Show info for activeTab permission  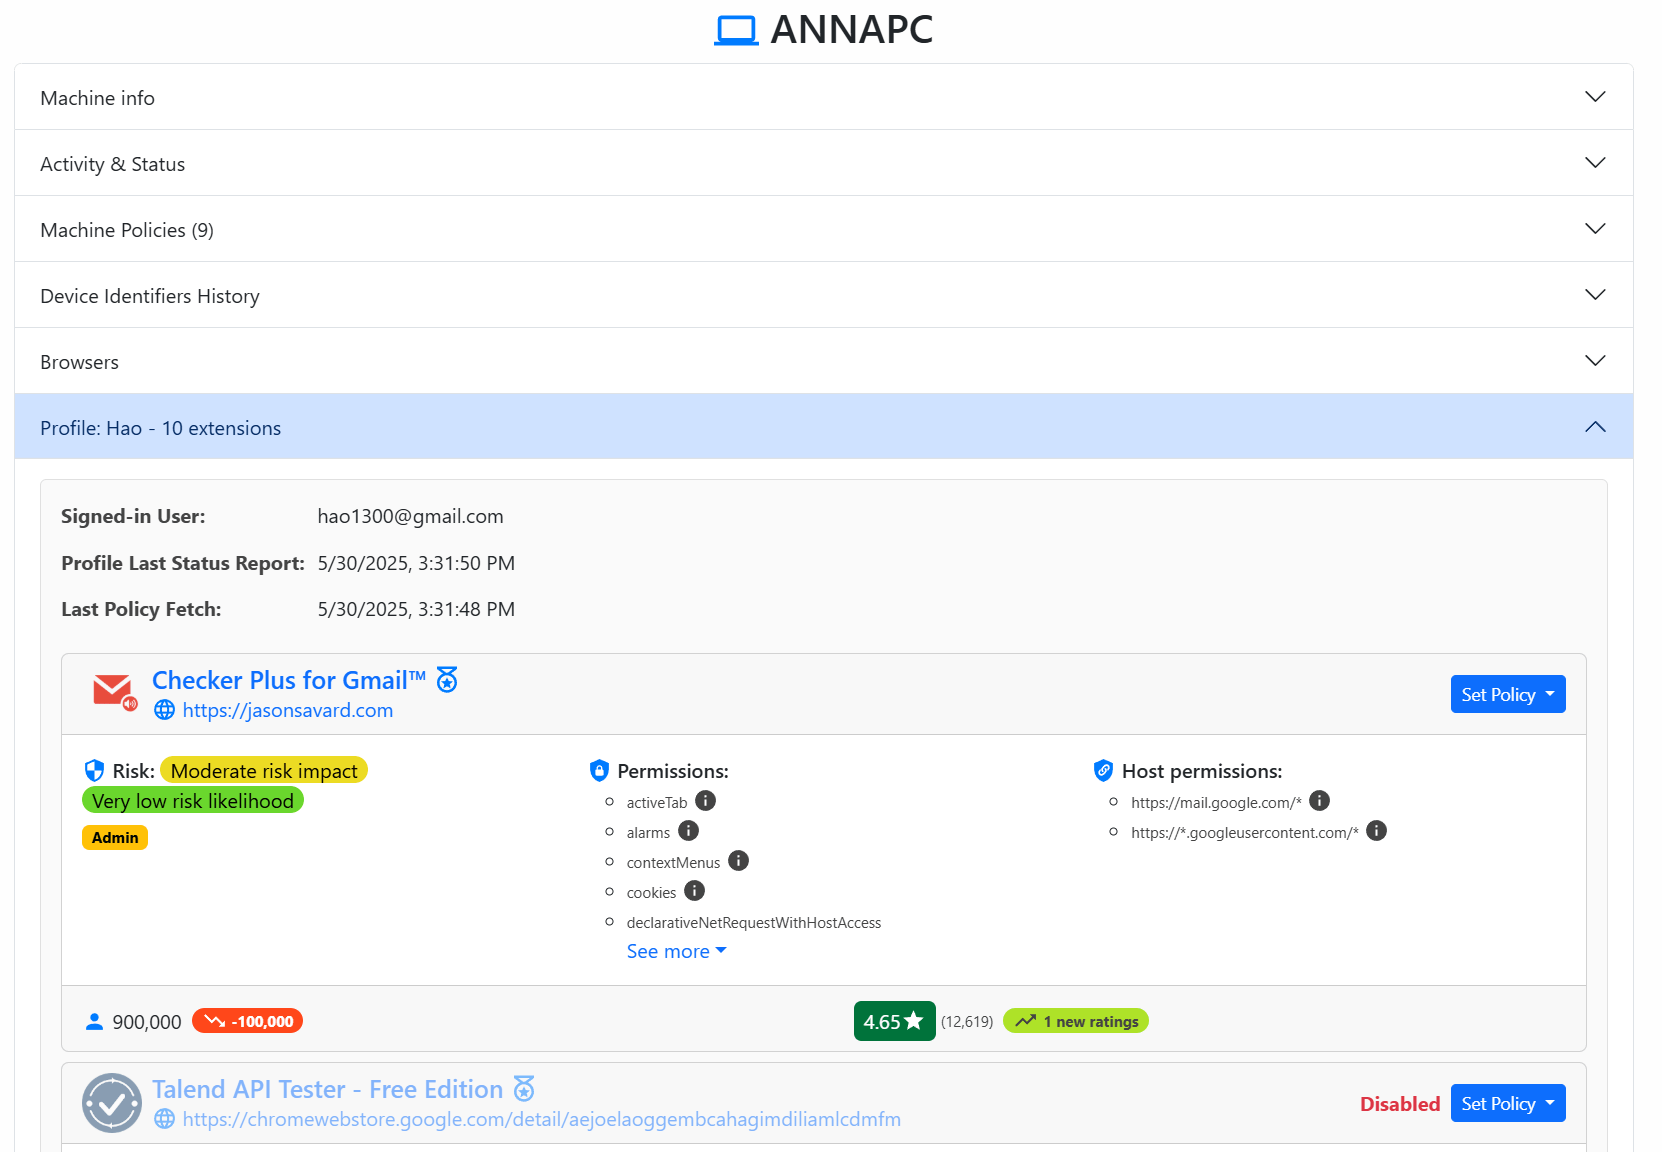(705, 801)
